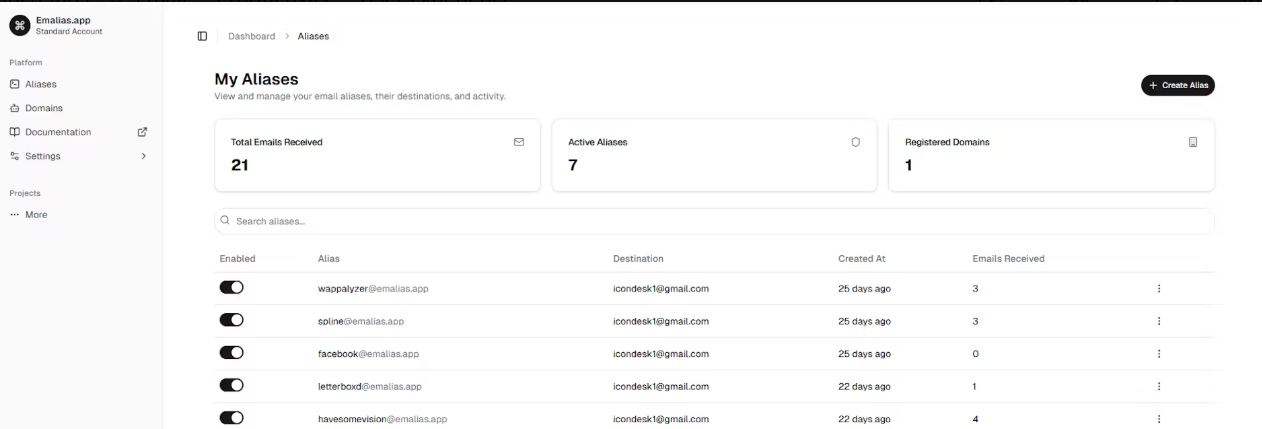Open row menu for letterboxd alias

(1159, 386)
